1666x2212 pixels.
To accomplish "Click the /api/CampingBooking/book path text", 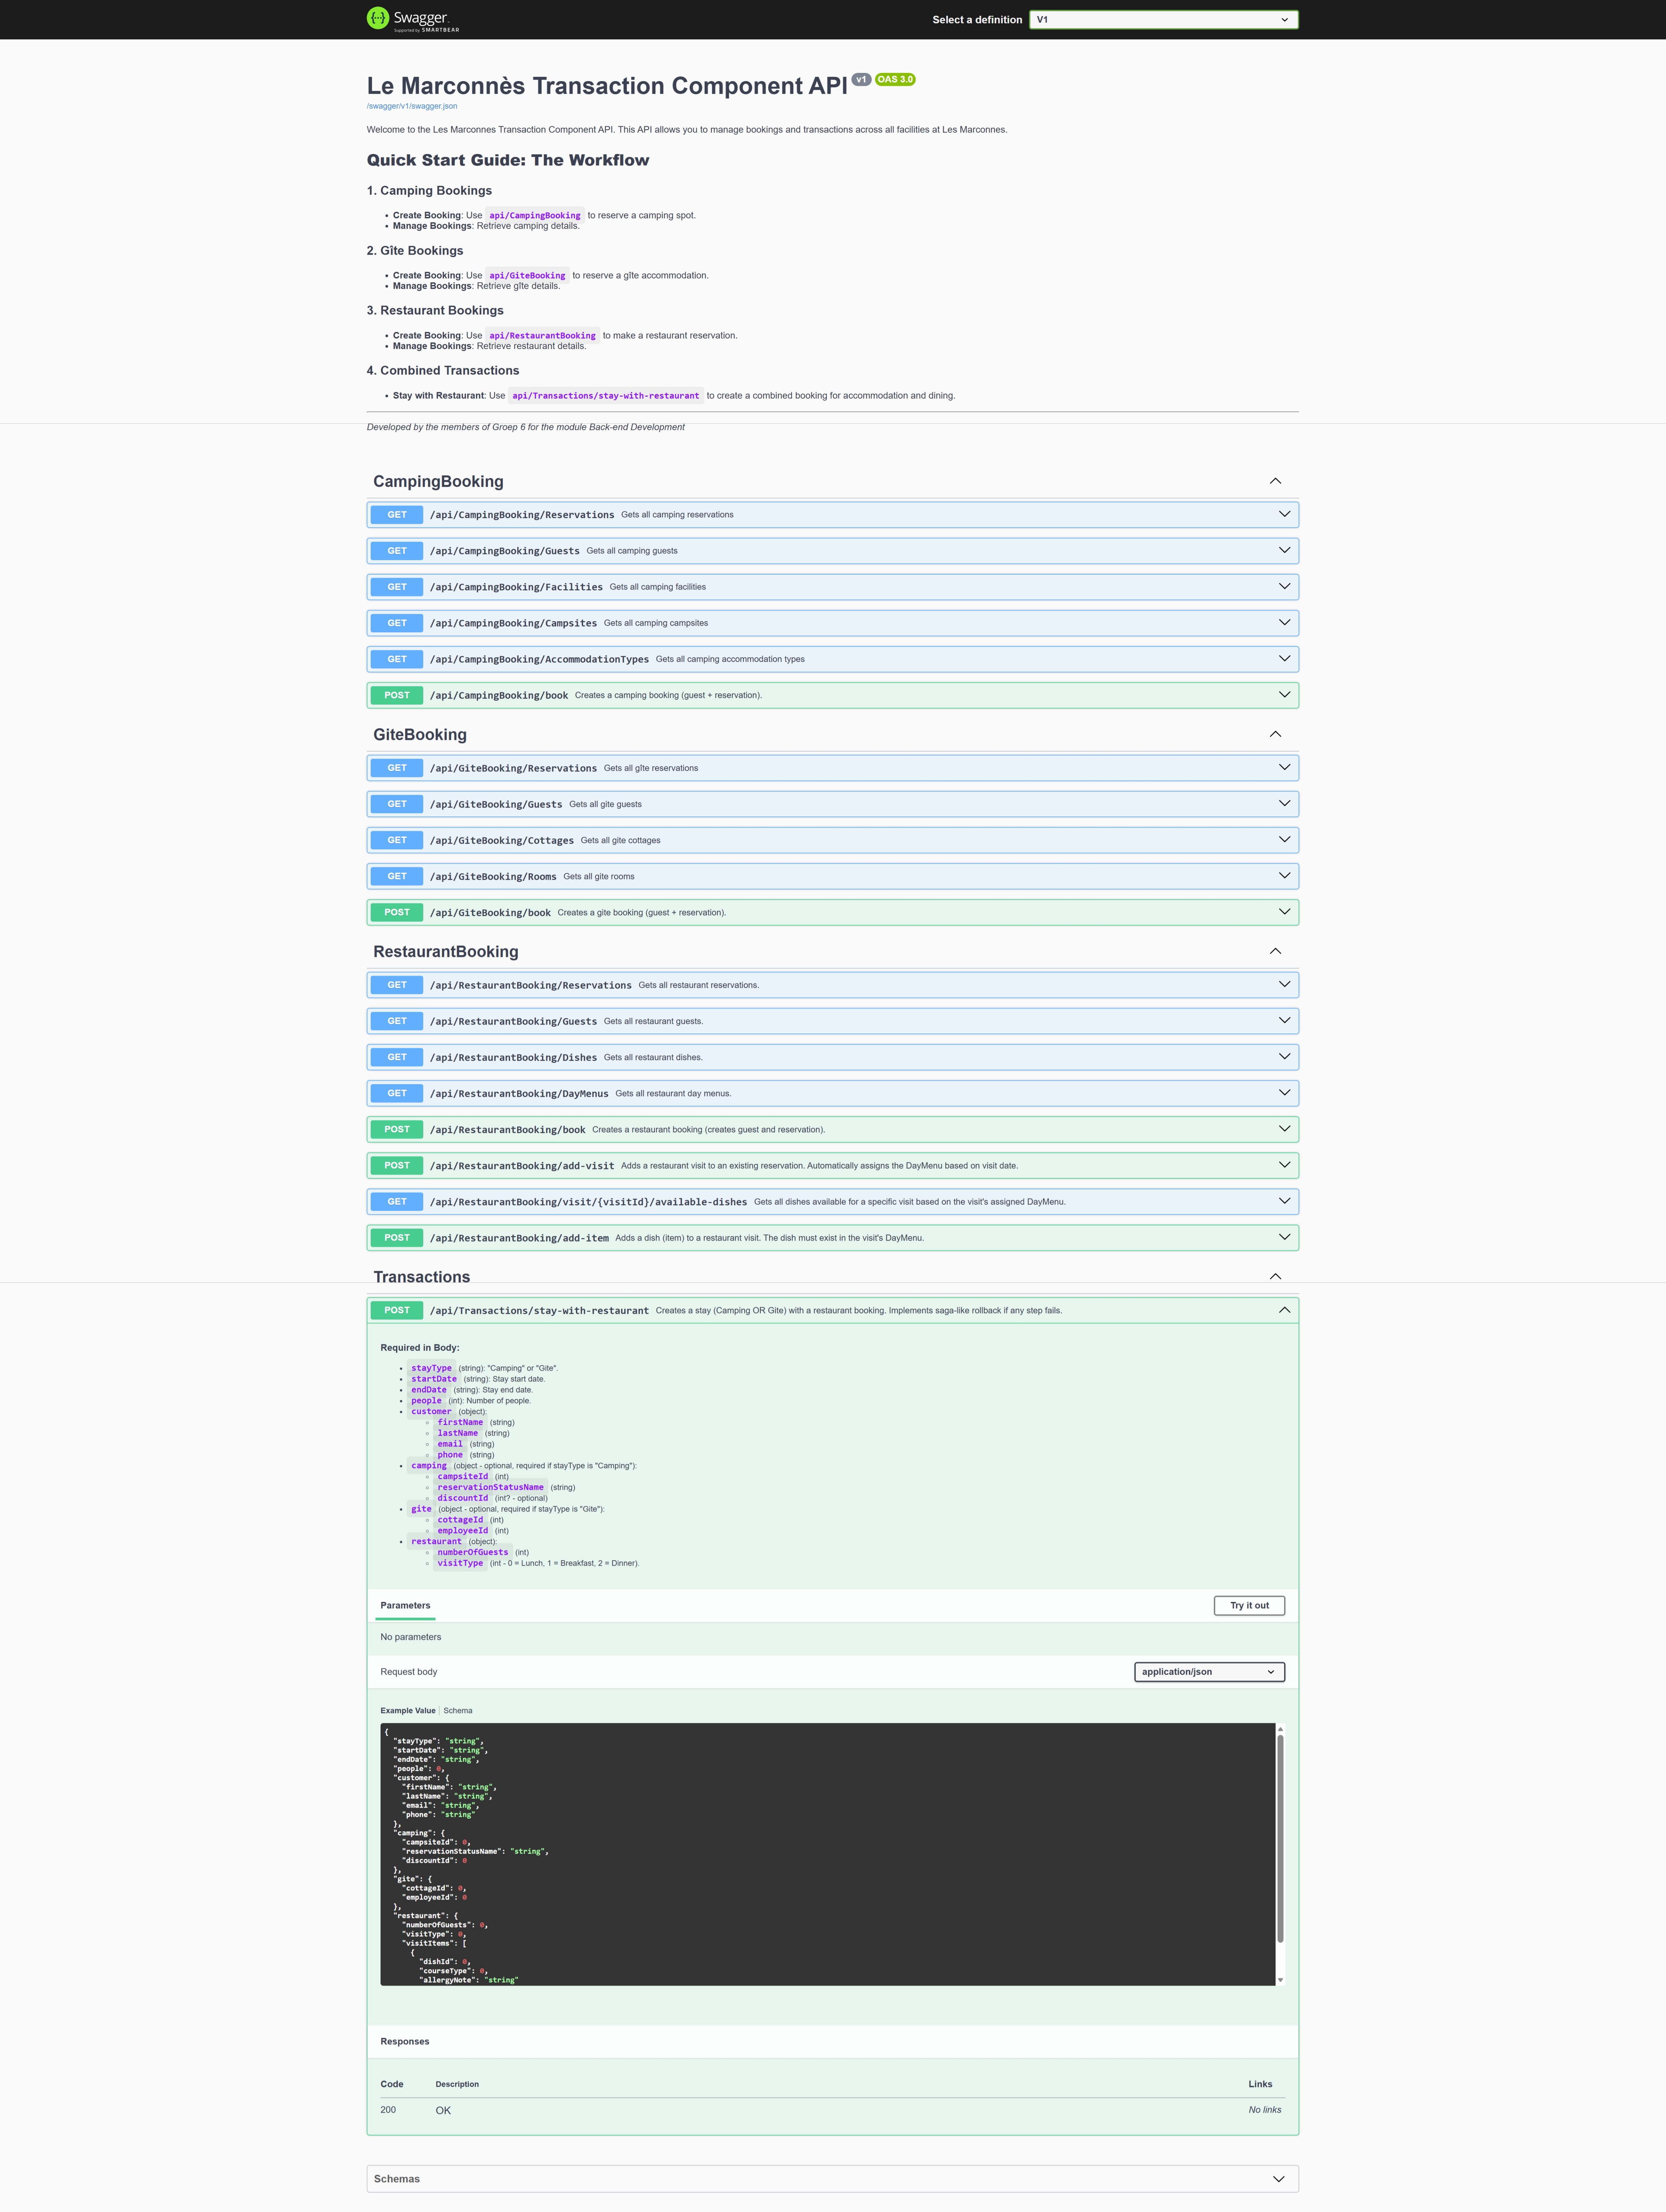I will pos(499,696).
